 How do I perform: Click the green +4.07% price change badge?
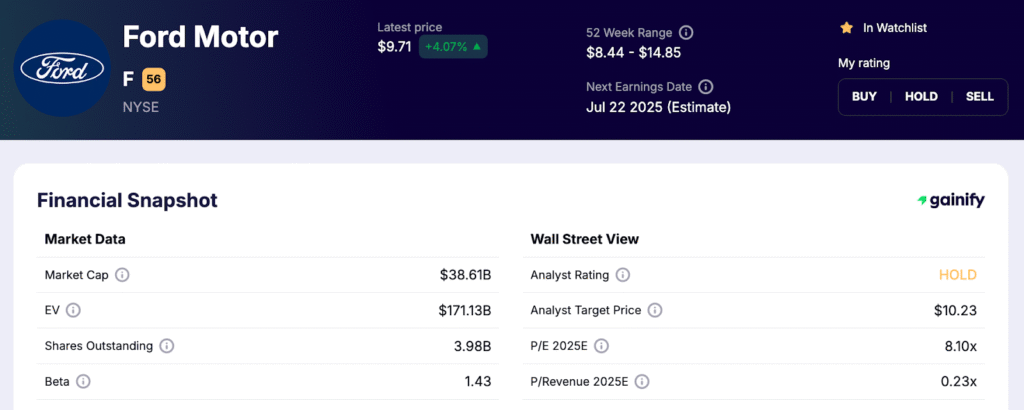pyautogui.click(x=453, y=46)
